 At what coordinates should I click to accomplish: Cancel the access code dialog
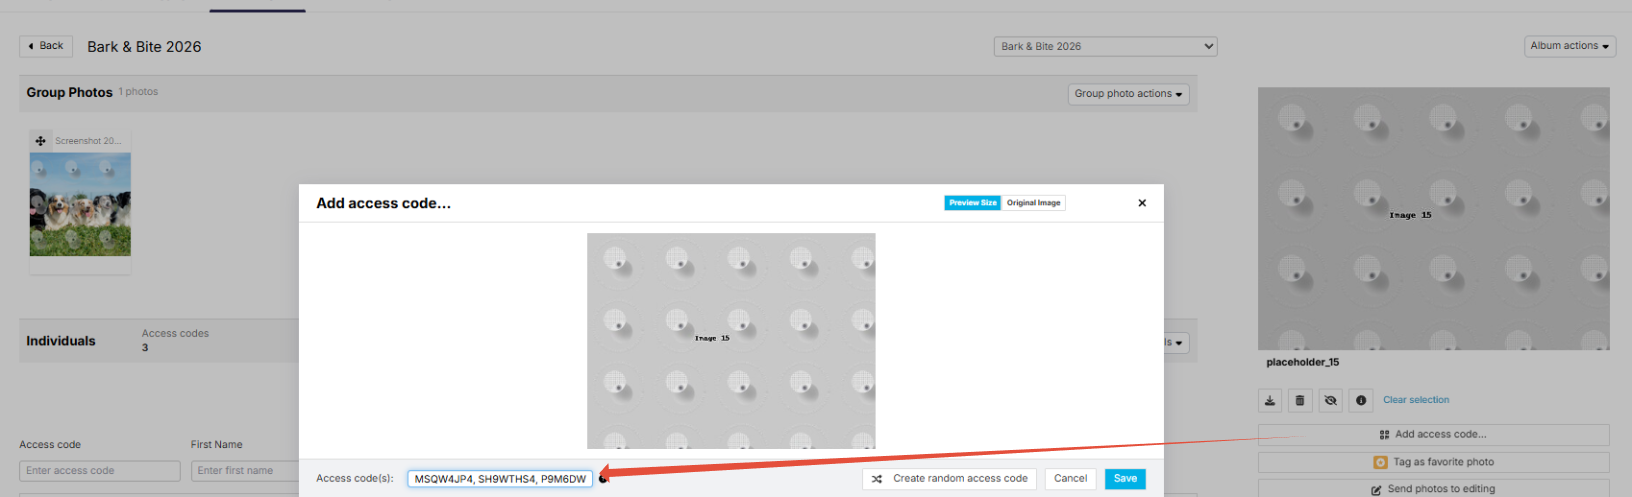[x=1070, y=479]
